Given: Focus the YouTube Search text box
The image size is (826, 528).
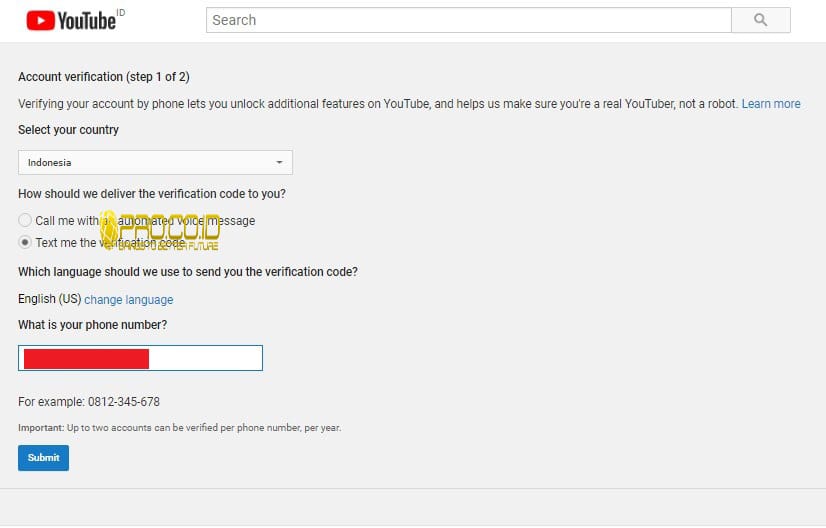Looking at the screenshot, I should pos(468,20).
